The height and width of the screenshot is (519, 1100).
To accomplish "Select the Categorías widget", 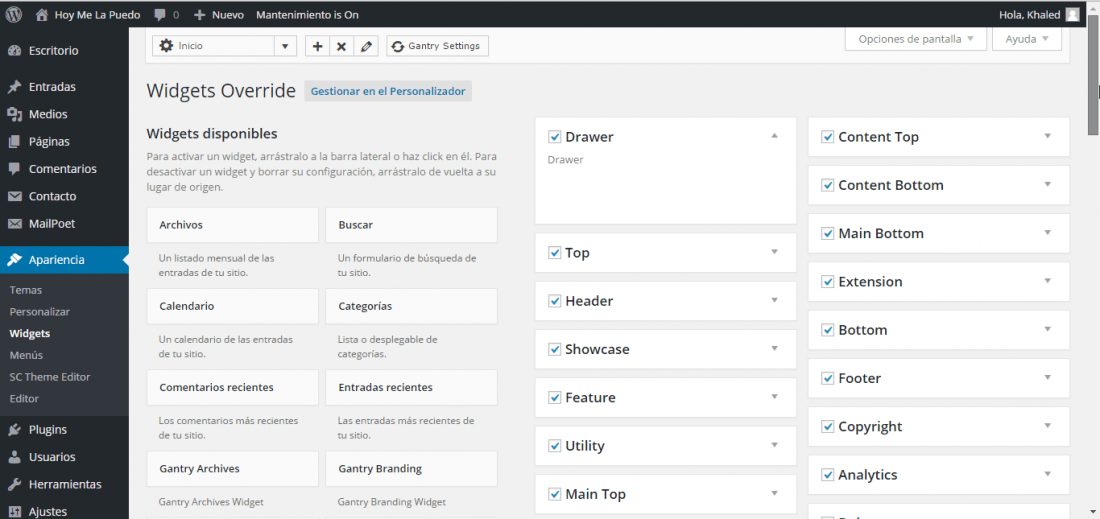I will pyautogui.click(x=411, y=306).
